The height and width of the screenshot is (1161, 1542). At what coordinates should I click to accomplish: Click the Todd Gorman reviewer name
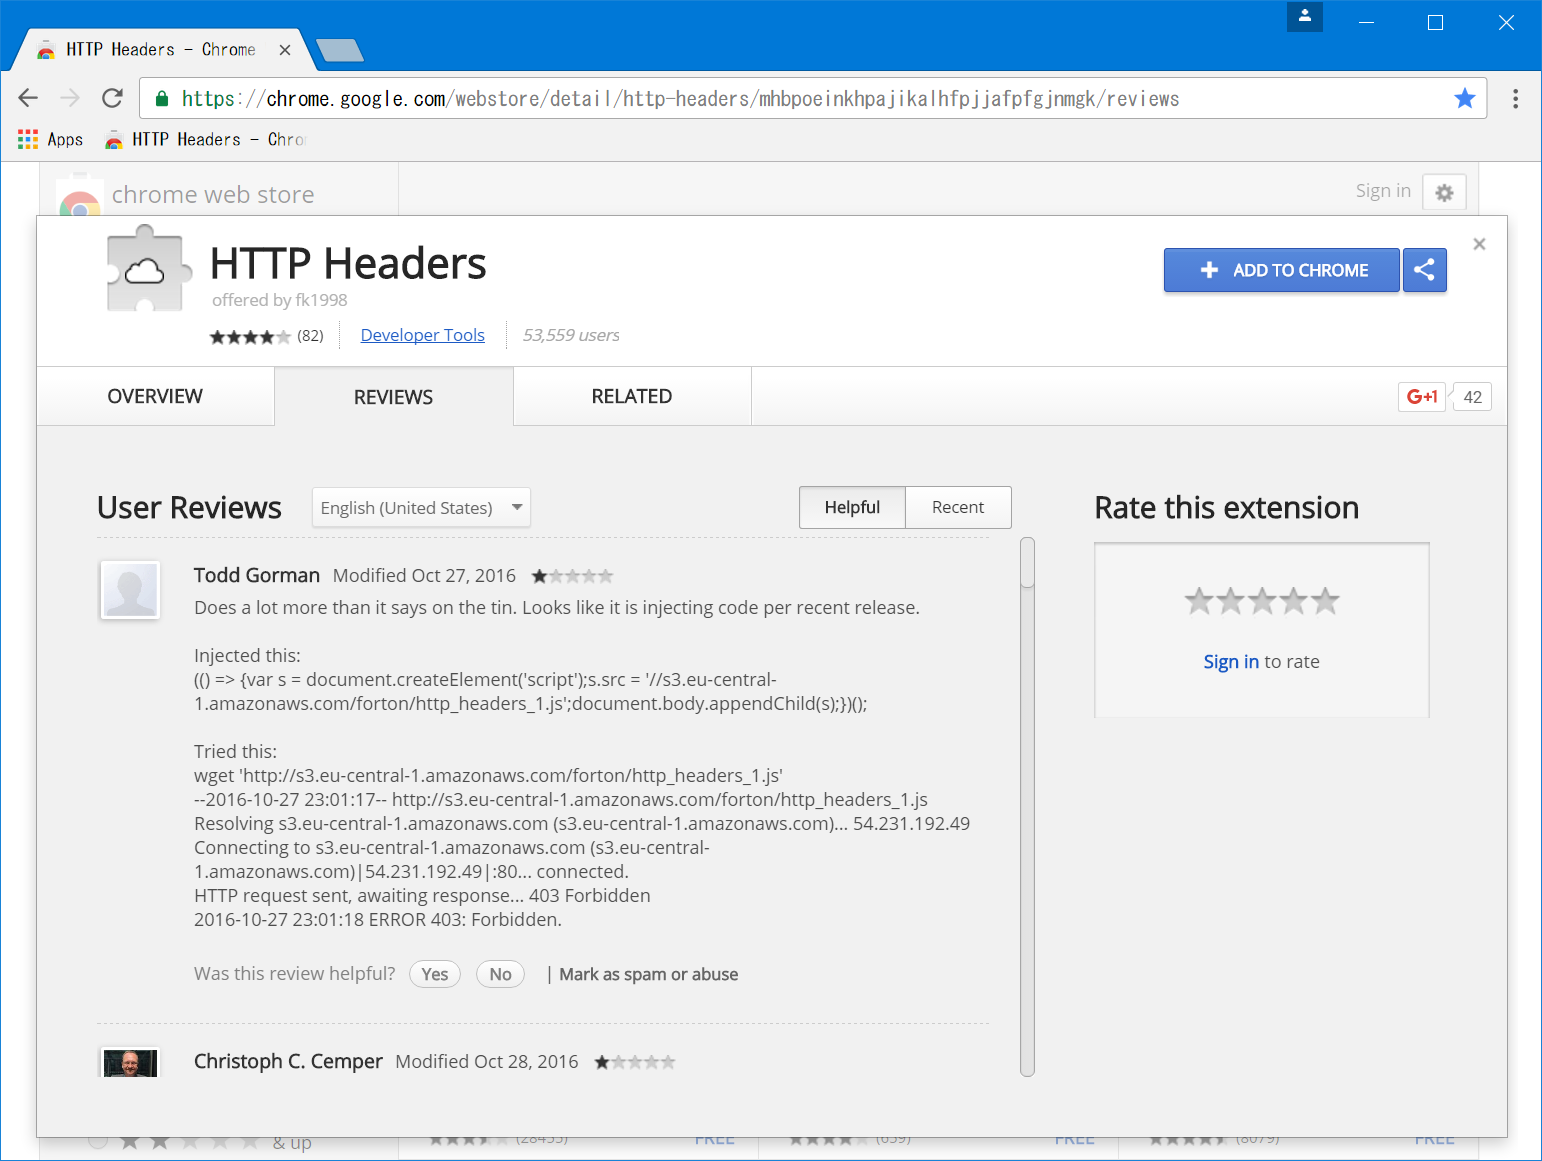[257, 575]
